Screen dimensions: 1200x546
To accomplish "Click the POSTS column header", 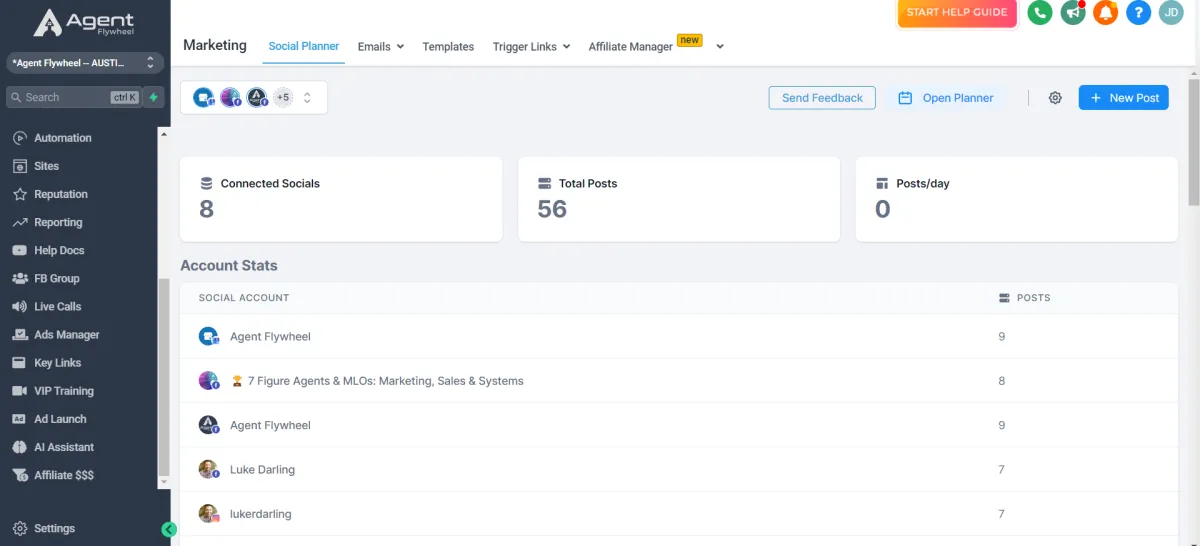I will [1025, 298].
